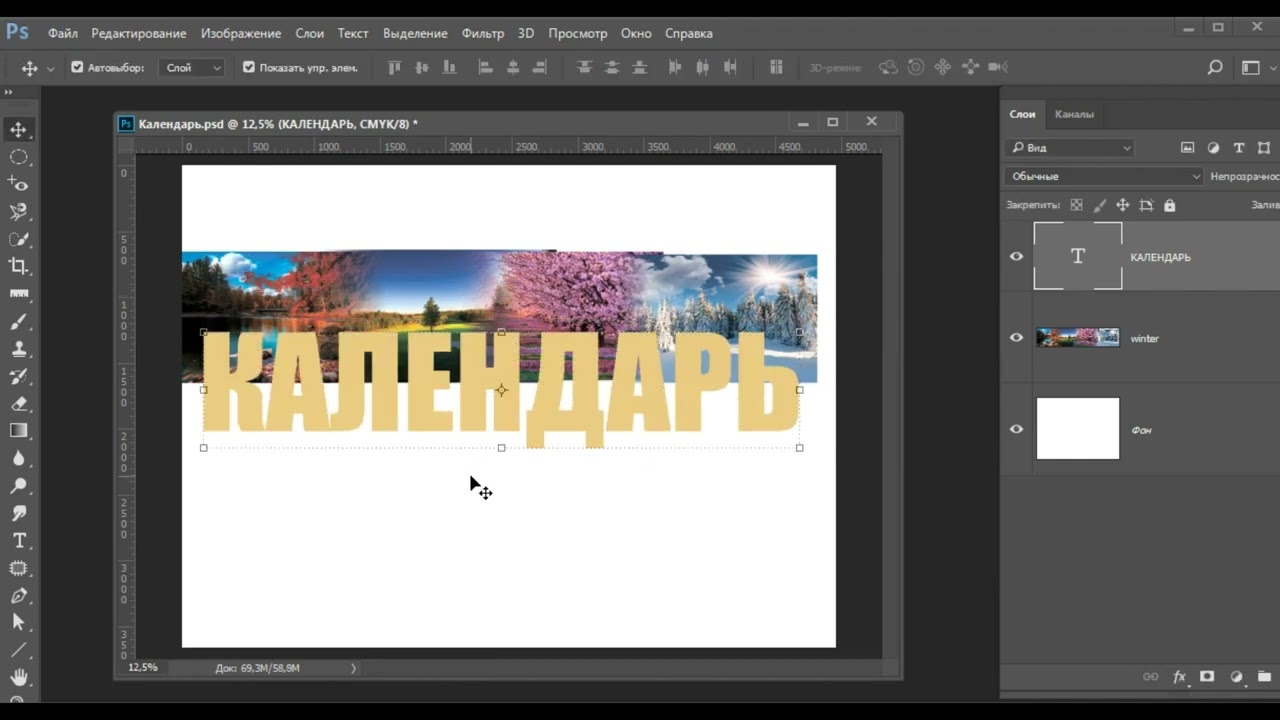Select the Move tool in toolbox
The height and width of the screenshot is (720, 1280).
pyautogui.click(x=19, y=130)
